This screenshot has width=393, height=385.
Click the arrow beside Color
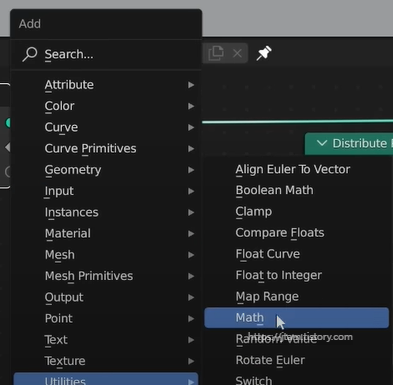[x=191, y=106]
